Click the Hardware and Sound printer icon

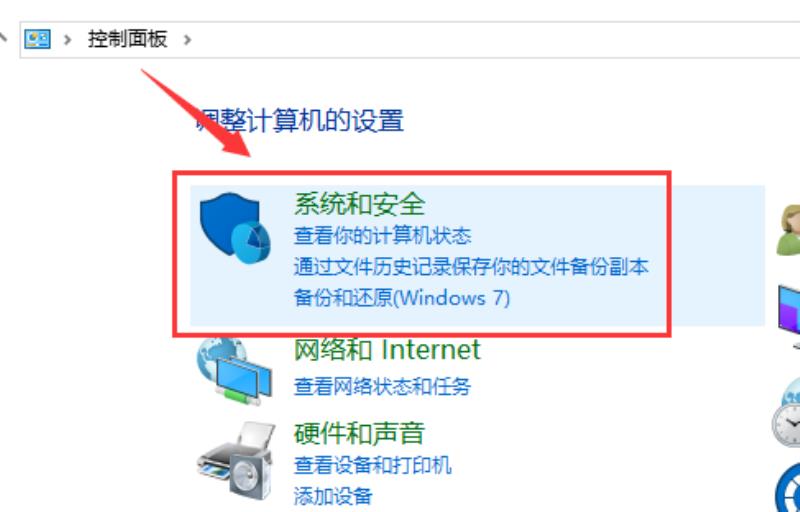[236, 460]
